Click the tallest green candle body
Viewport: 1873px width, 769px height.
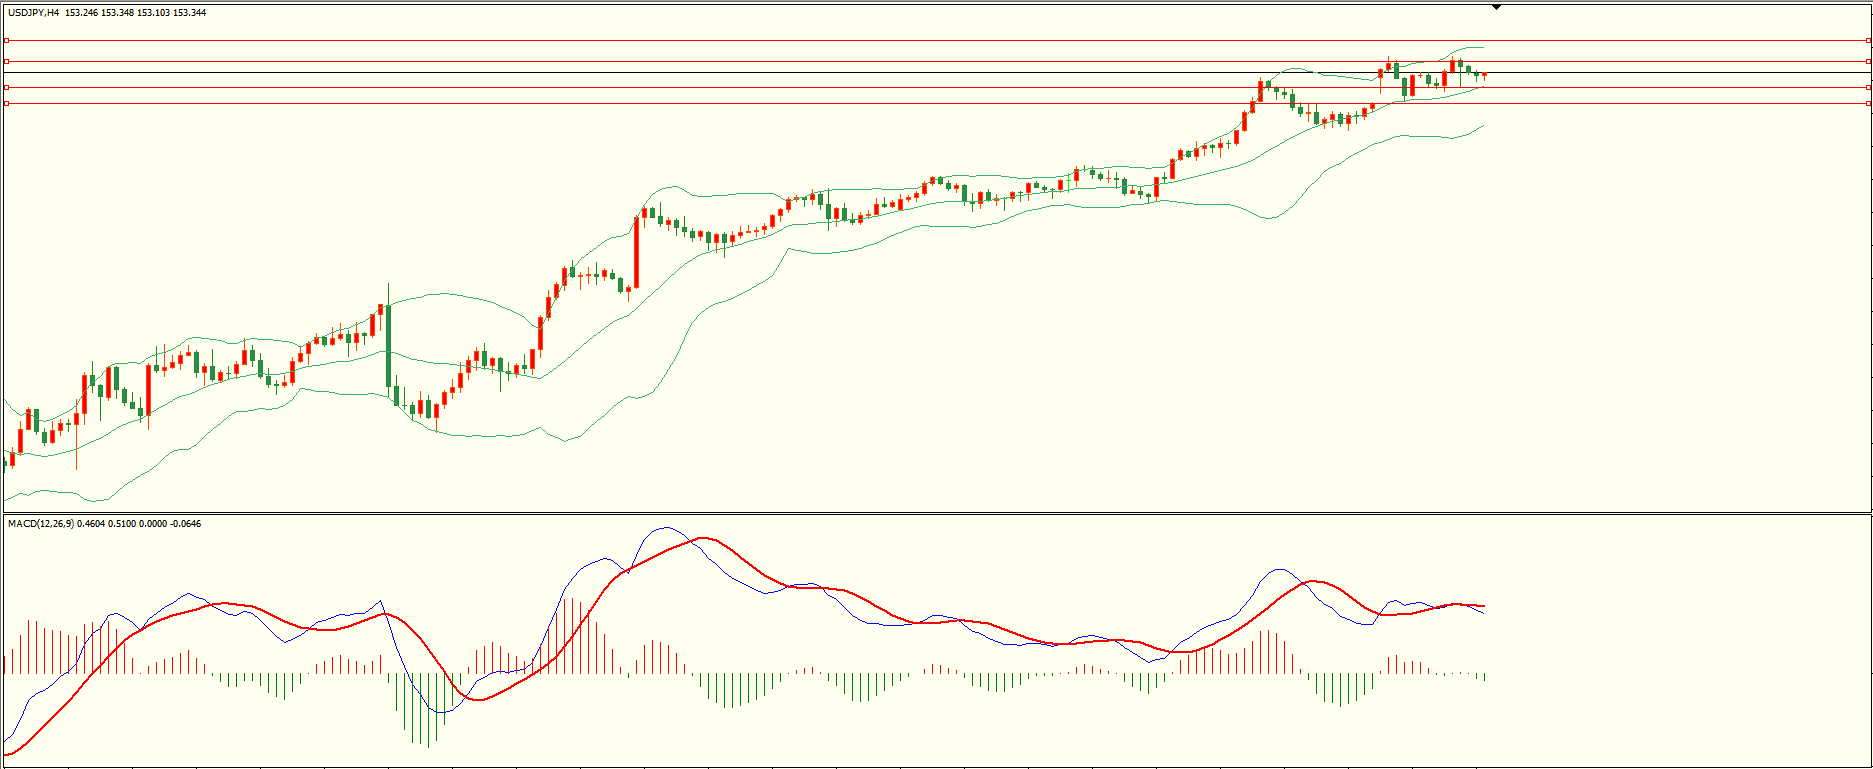click(388, 345)
